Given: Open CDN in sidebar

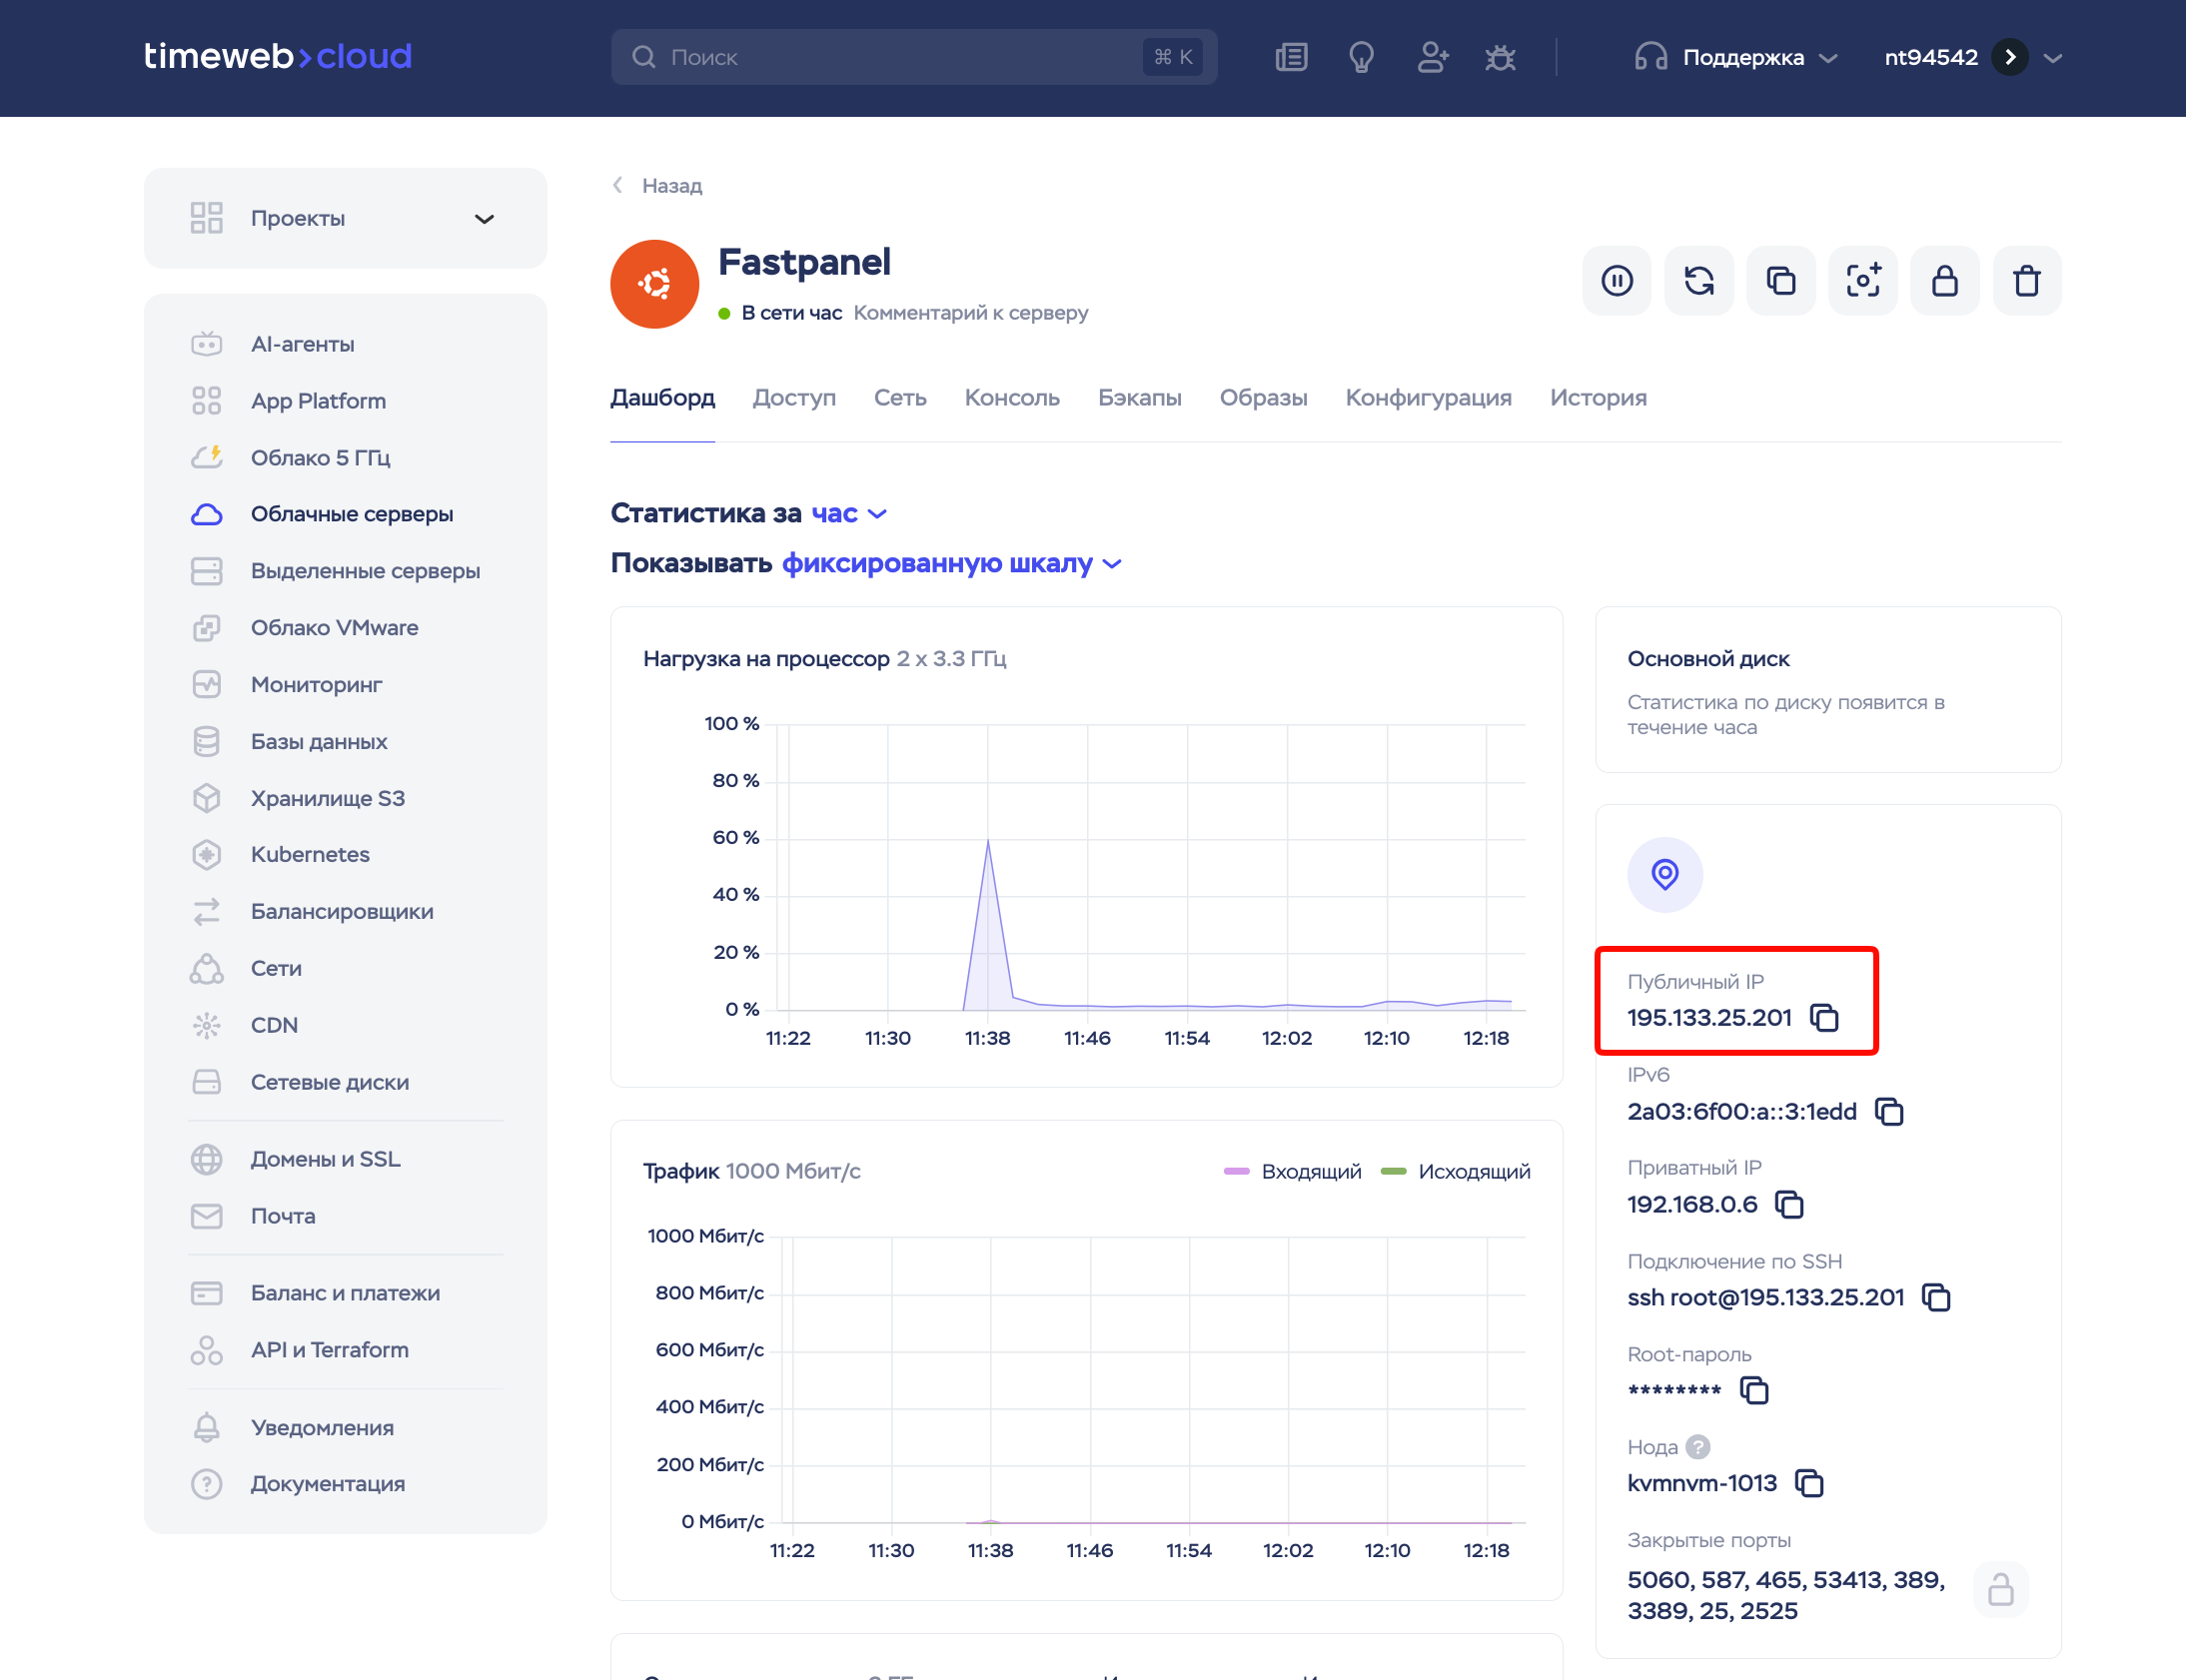Looking at the screenshot, I should 345,1026.
